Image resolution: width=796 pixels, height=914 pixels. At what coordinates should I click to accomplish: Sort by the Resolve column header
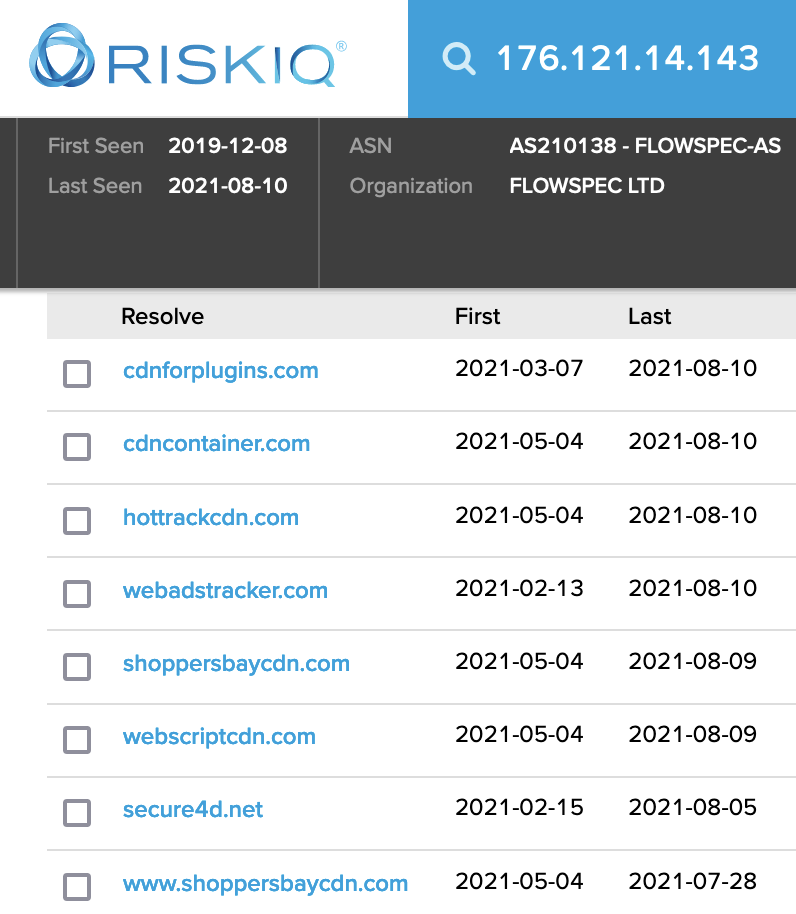(x=163, y=317)
